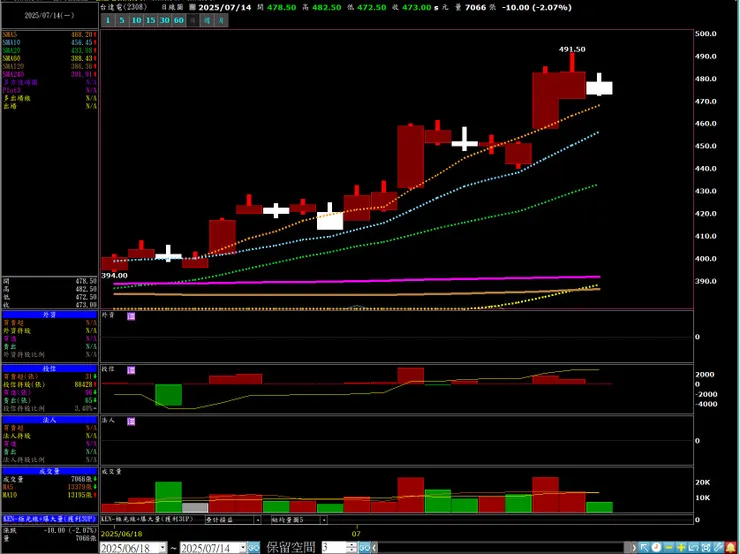This screenshot has height=554, width=740.
Task: Click the arrow cursor icon in bottom toolbar
Action: 644,547
